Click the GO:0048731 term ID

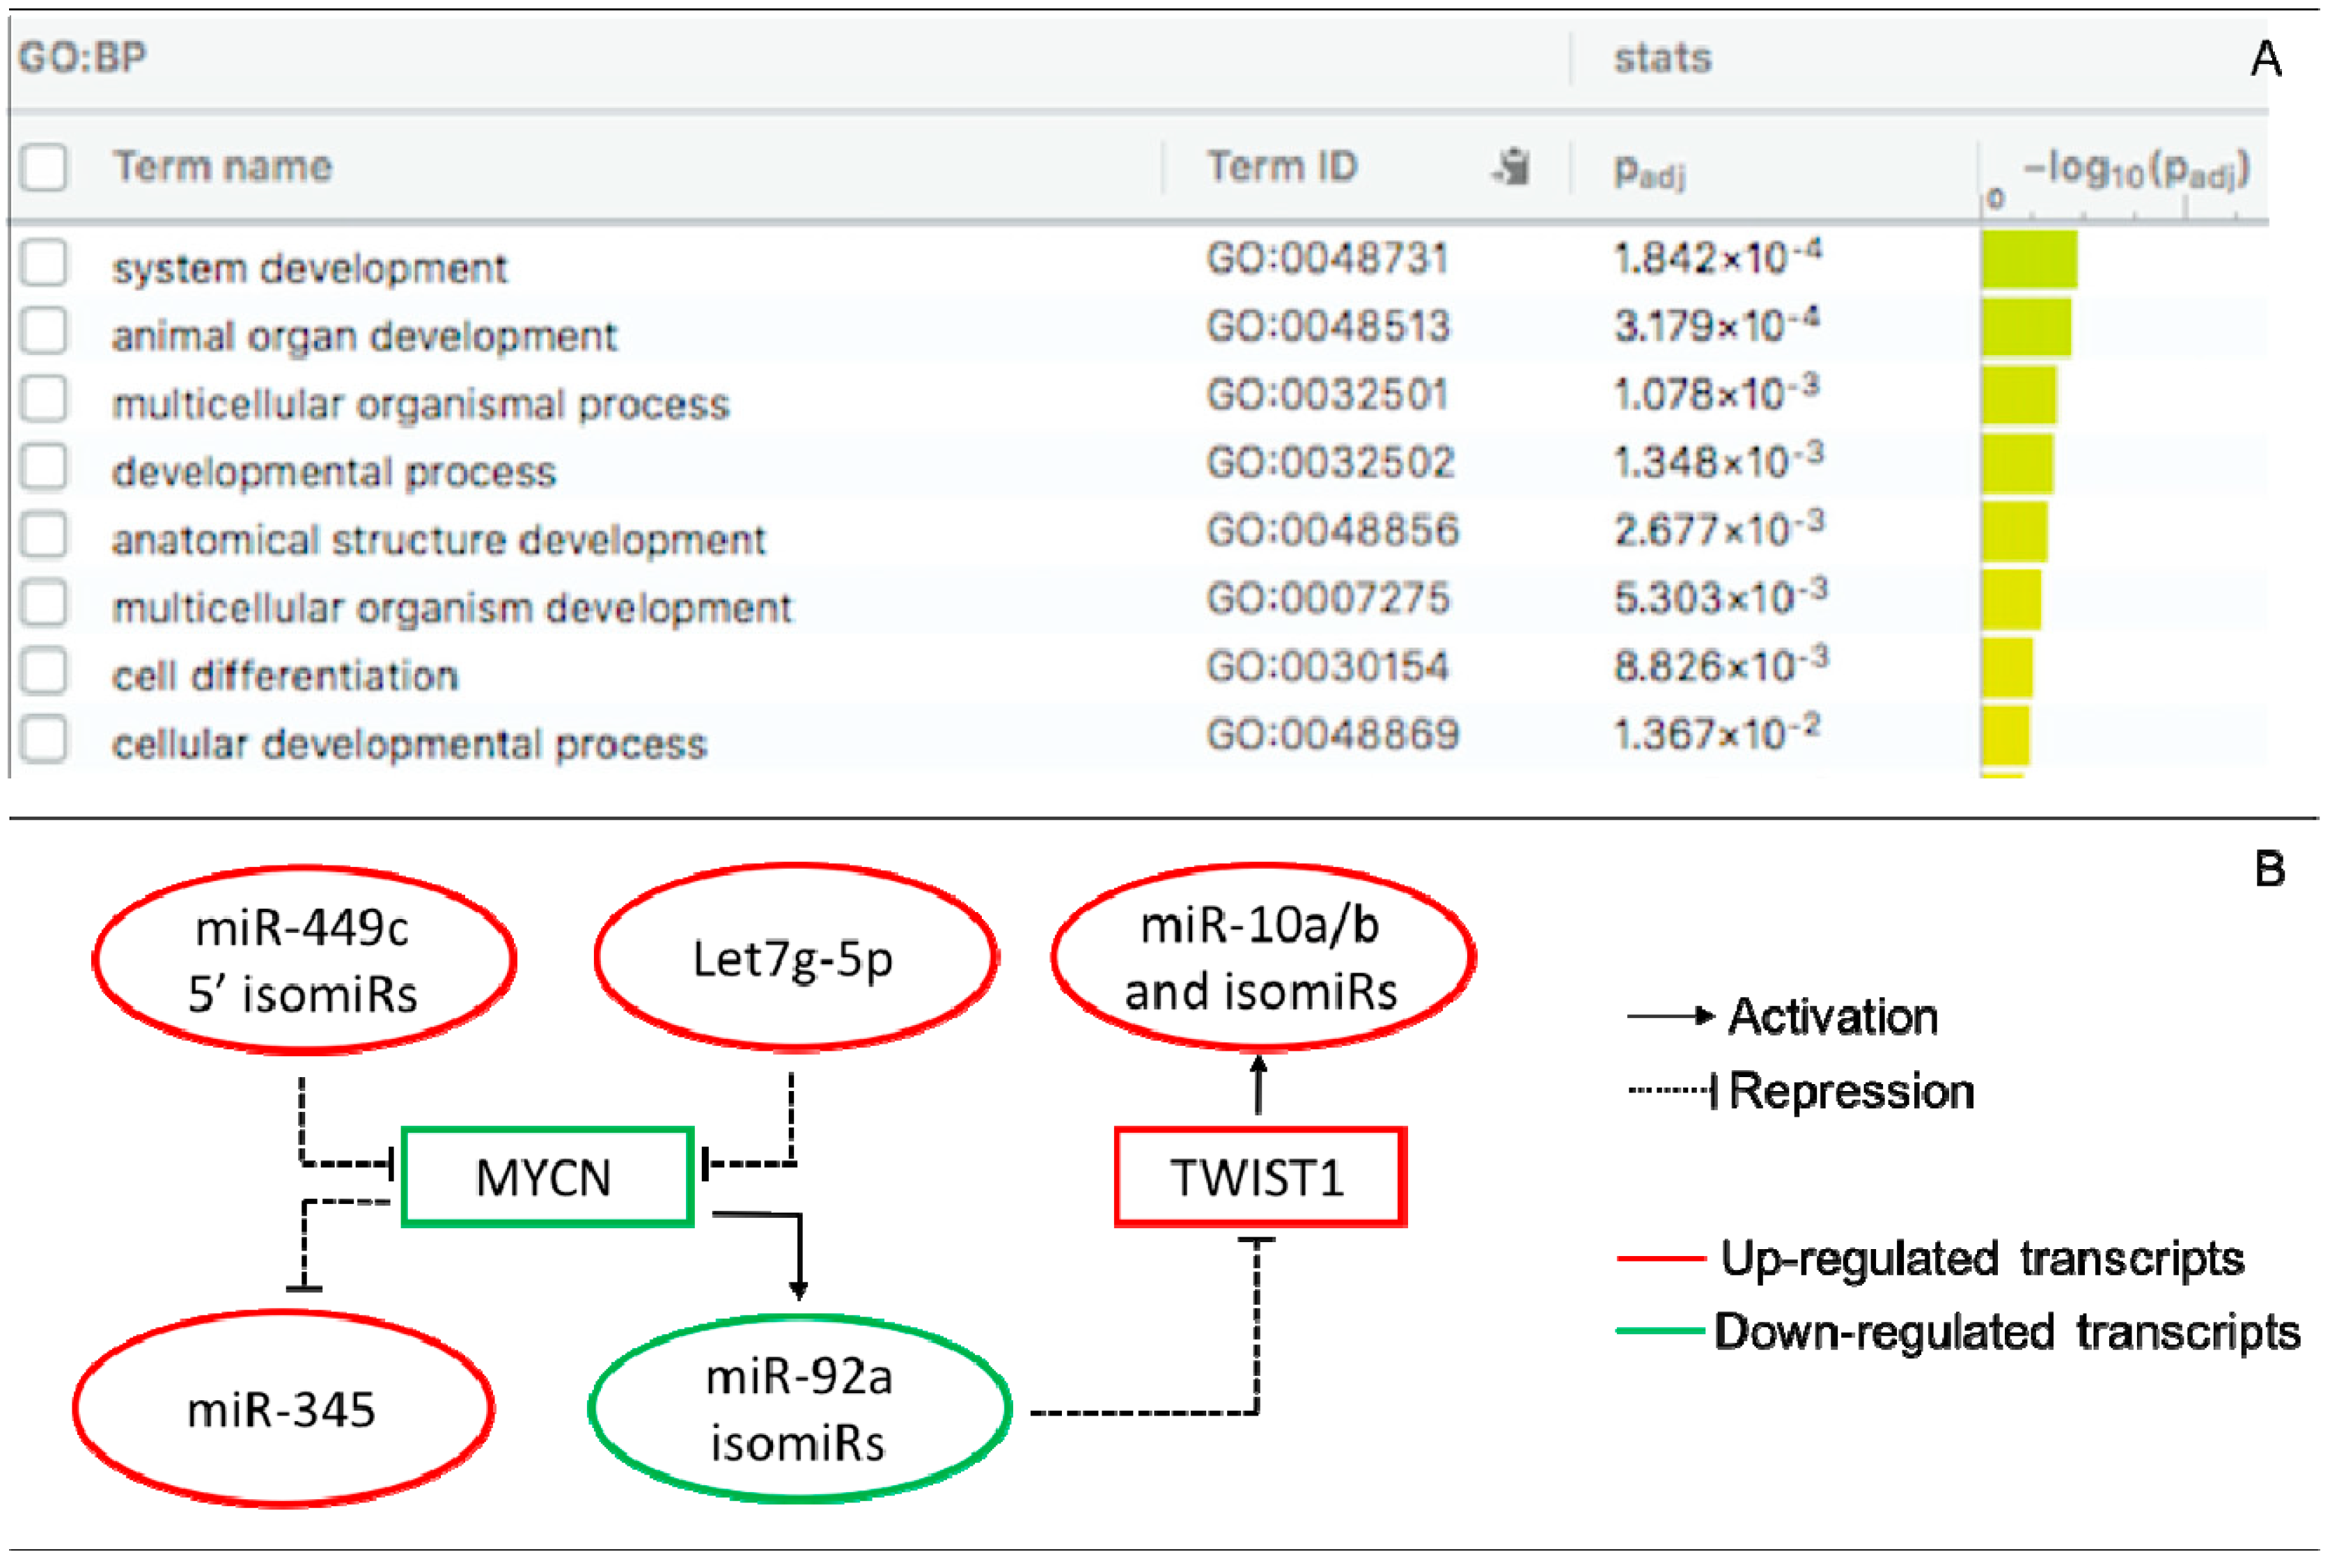tap(1327, 259)
